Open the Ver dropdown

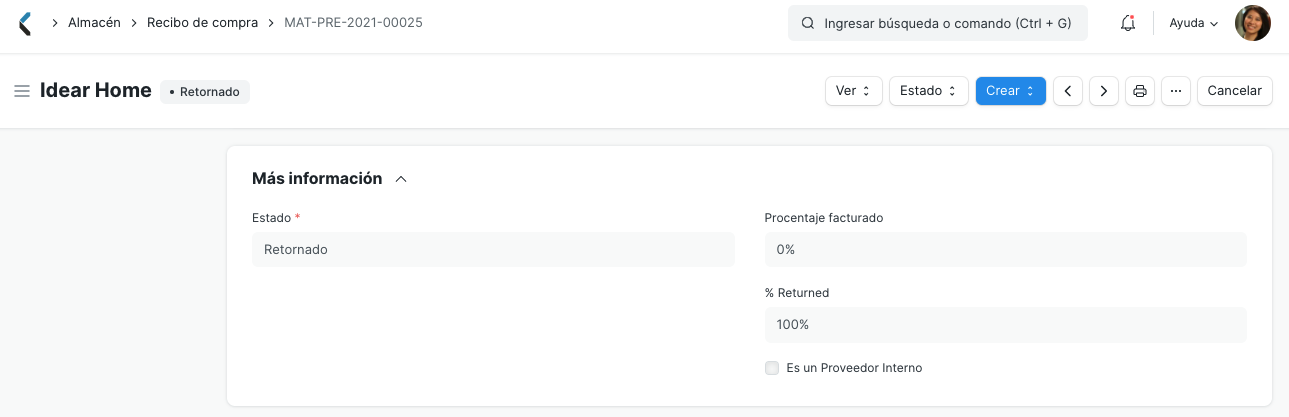pos(853,91)
